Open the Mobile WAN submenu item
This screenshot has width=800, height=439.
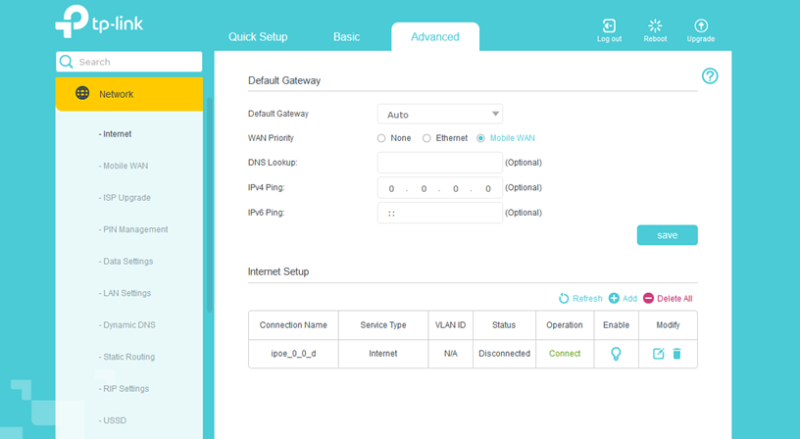pos(123,166)
